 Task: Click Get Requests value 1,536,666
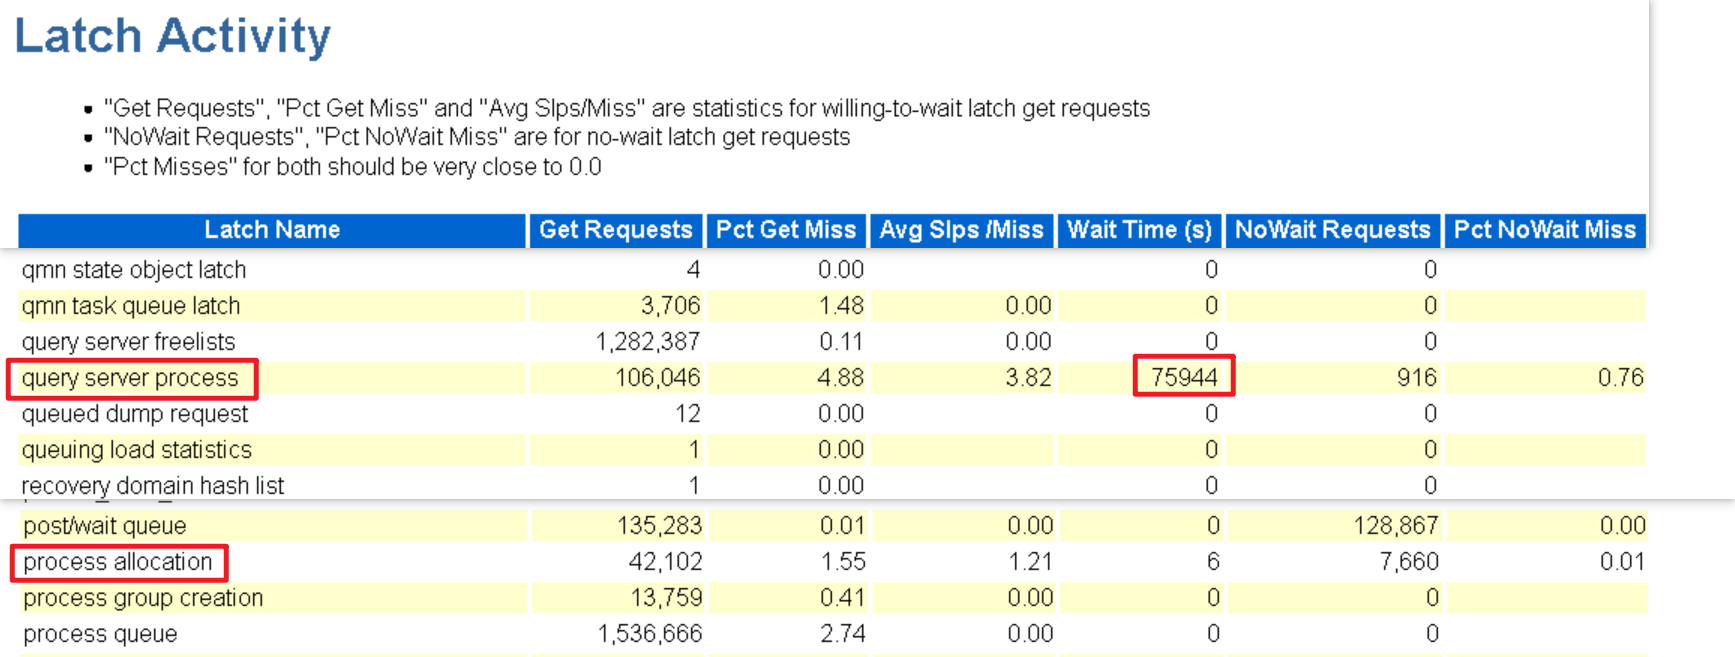[x=650, y=634]
